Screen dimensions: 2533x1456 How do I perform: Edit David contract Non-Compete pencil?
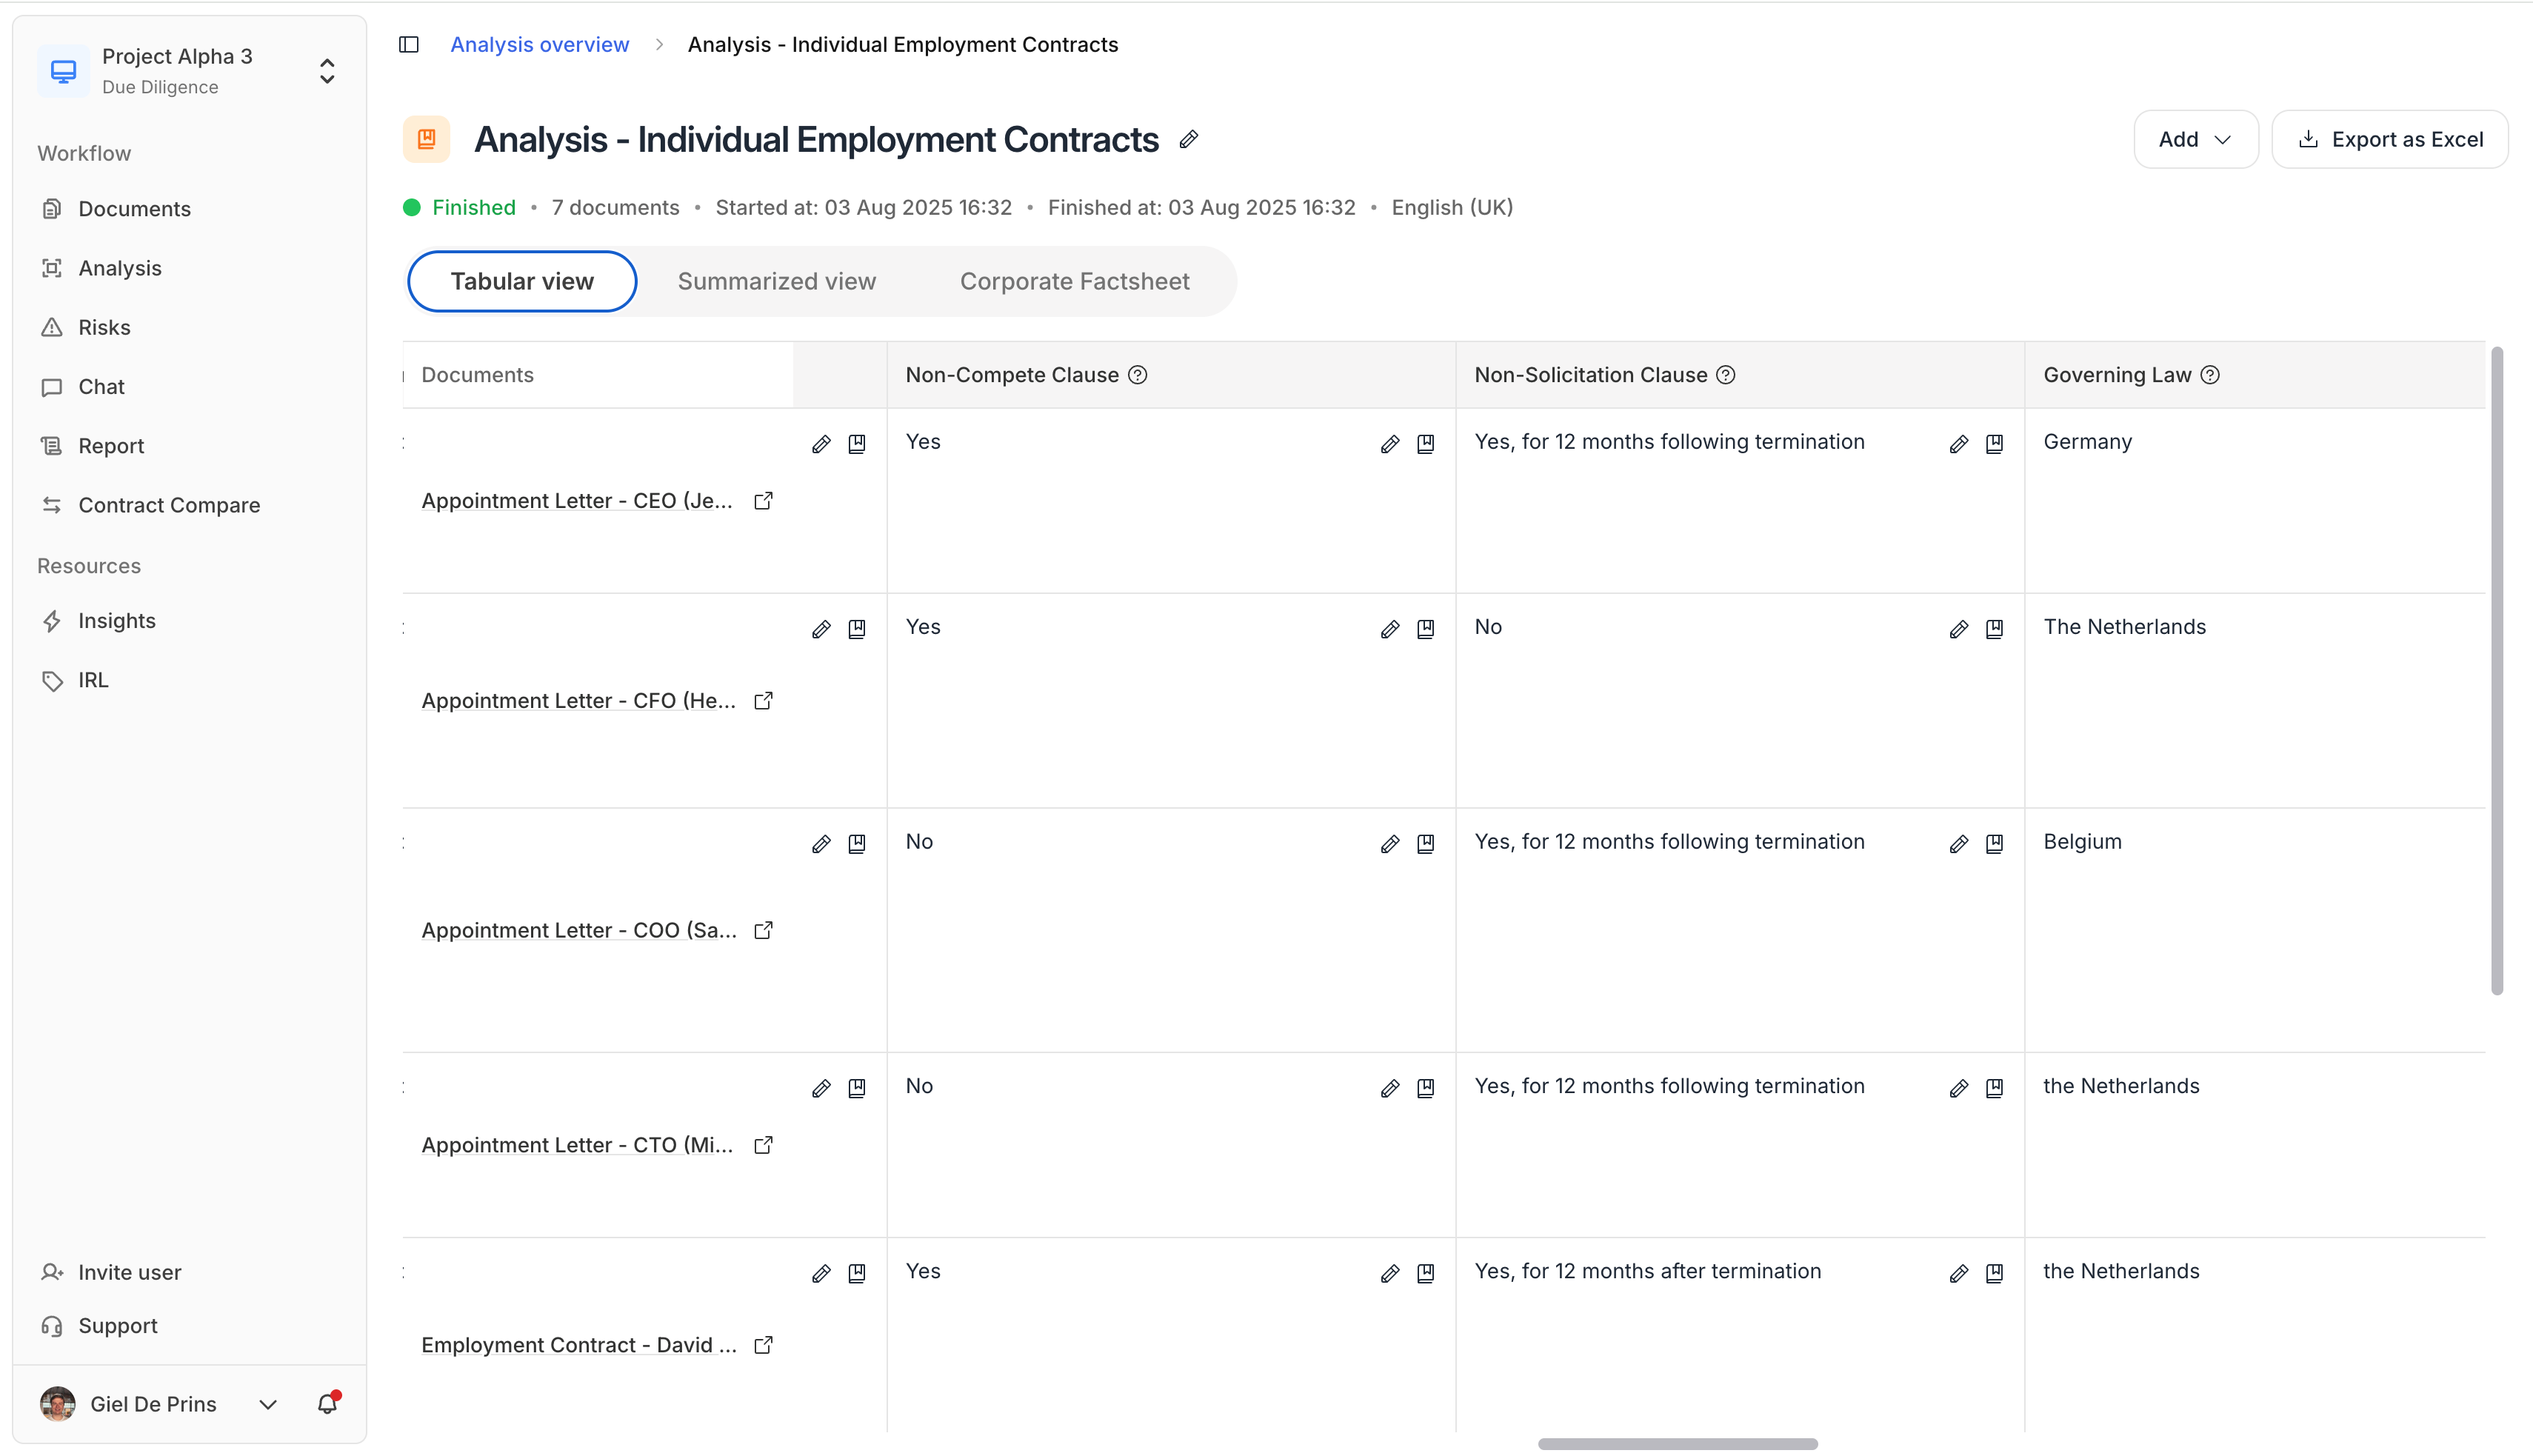[1390, 1273]
